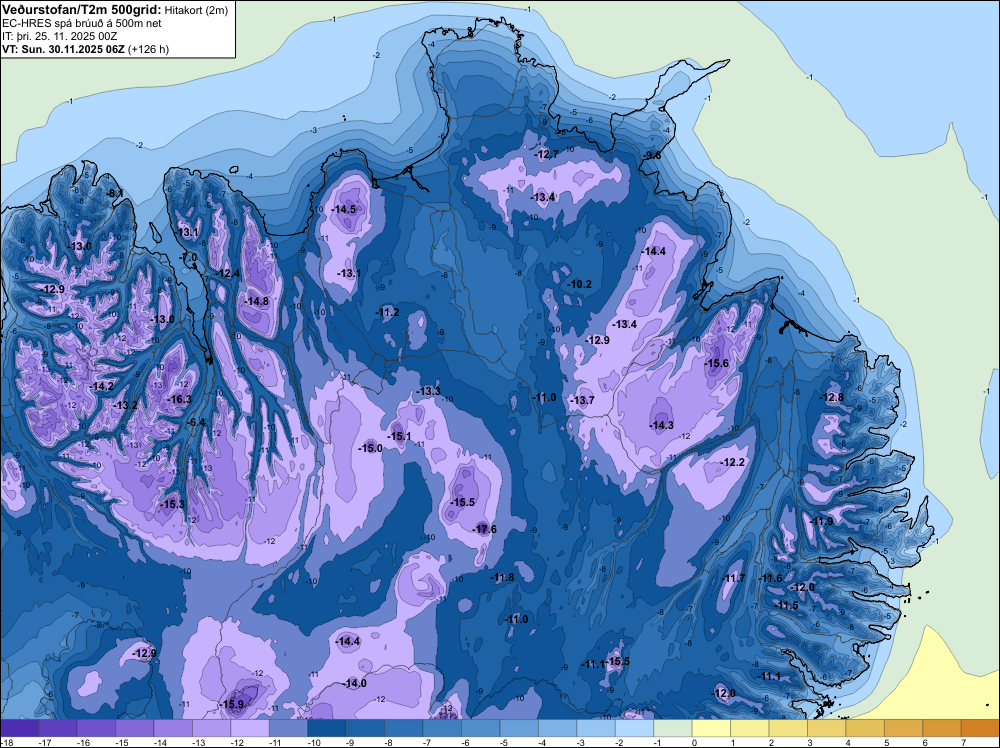Select the -15.0 temperature label
The width and height of the screenshot is (1000, 748).
[x=371, y=448]
